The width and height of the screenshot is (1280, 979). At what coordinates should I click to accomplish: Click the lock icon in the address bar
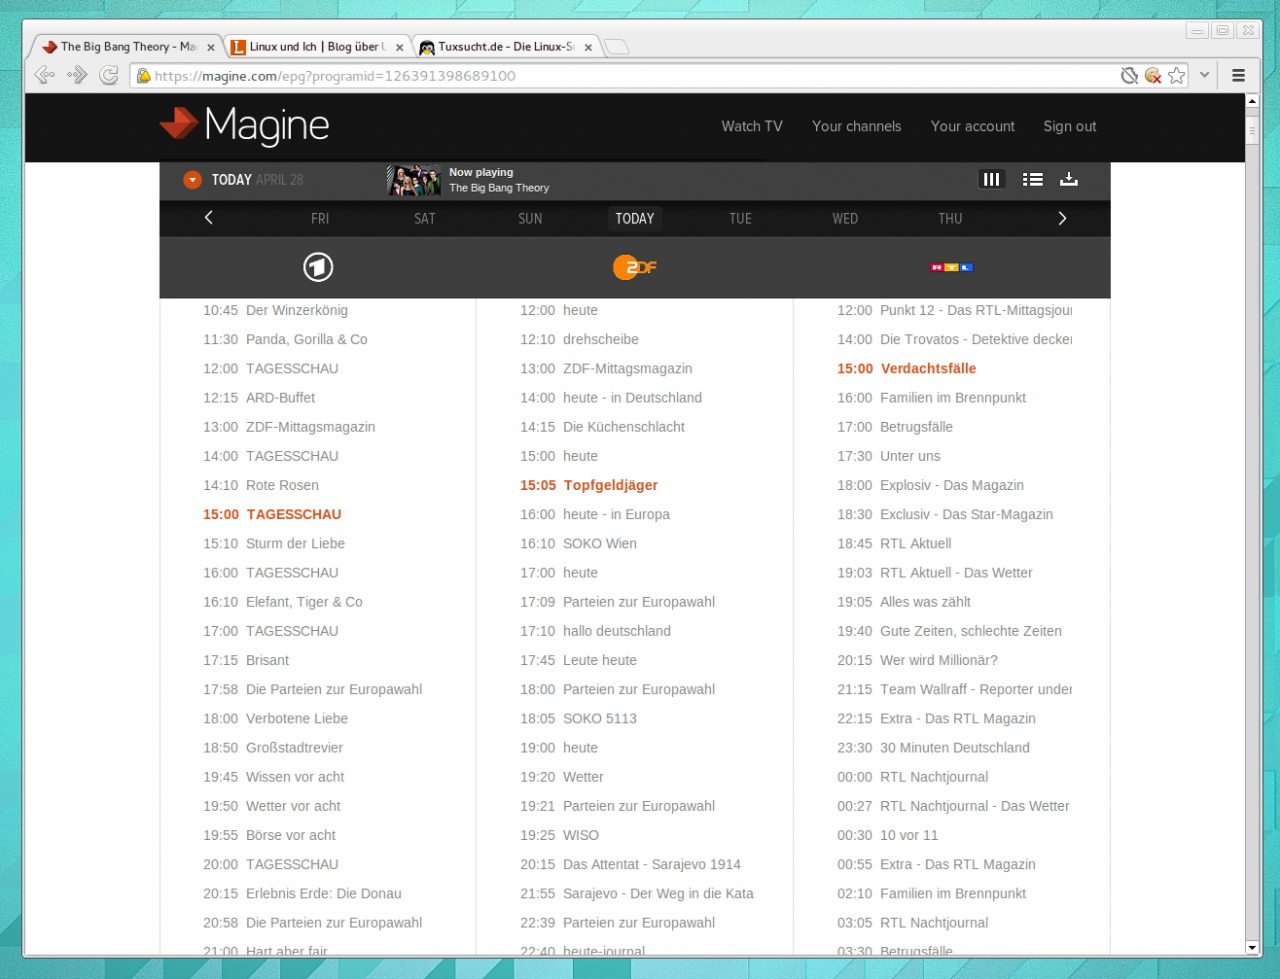[x=143, y=76]
